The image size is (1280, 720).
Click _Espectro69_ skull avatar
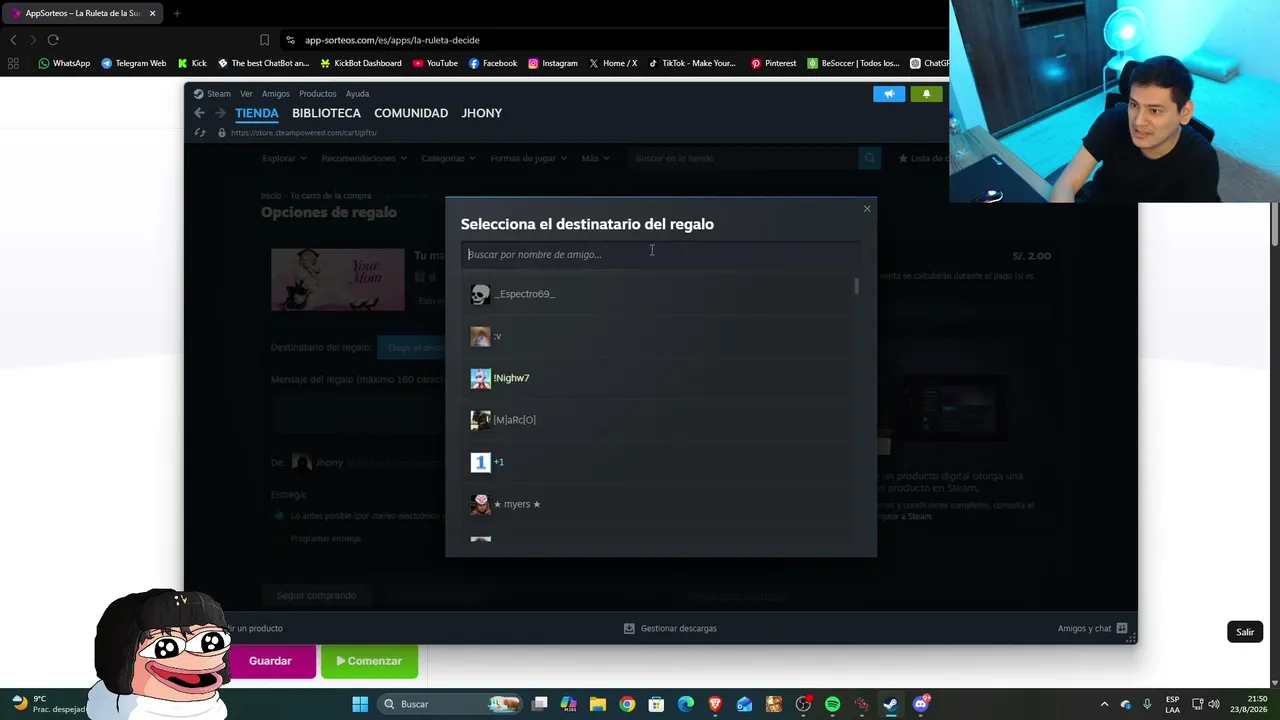(x=480, y=294)
